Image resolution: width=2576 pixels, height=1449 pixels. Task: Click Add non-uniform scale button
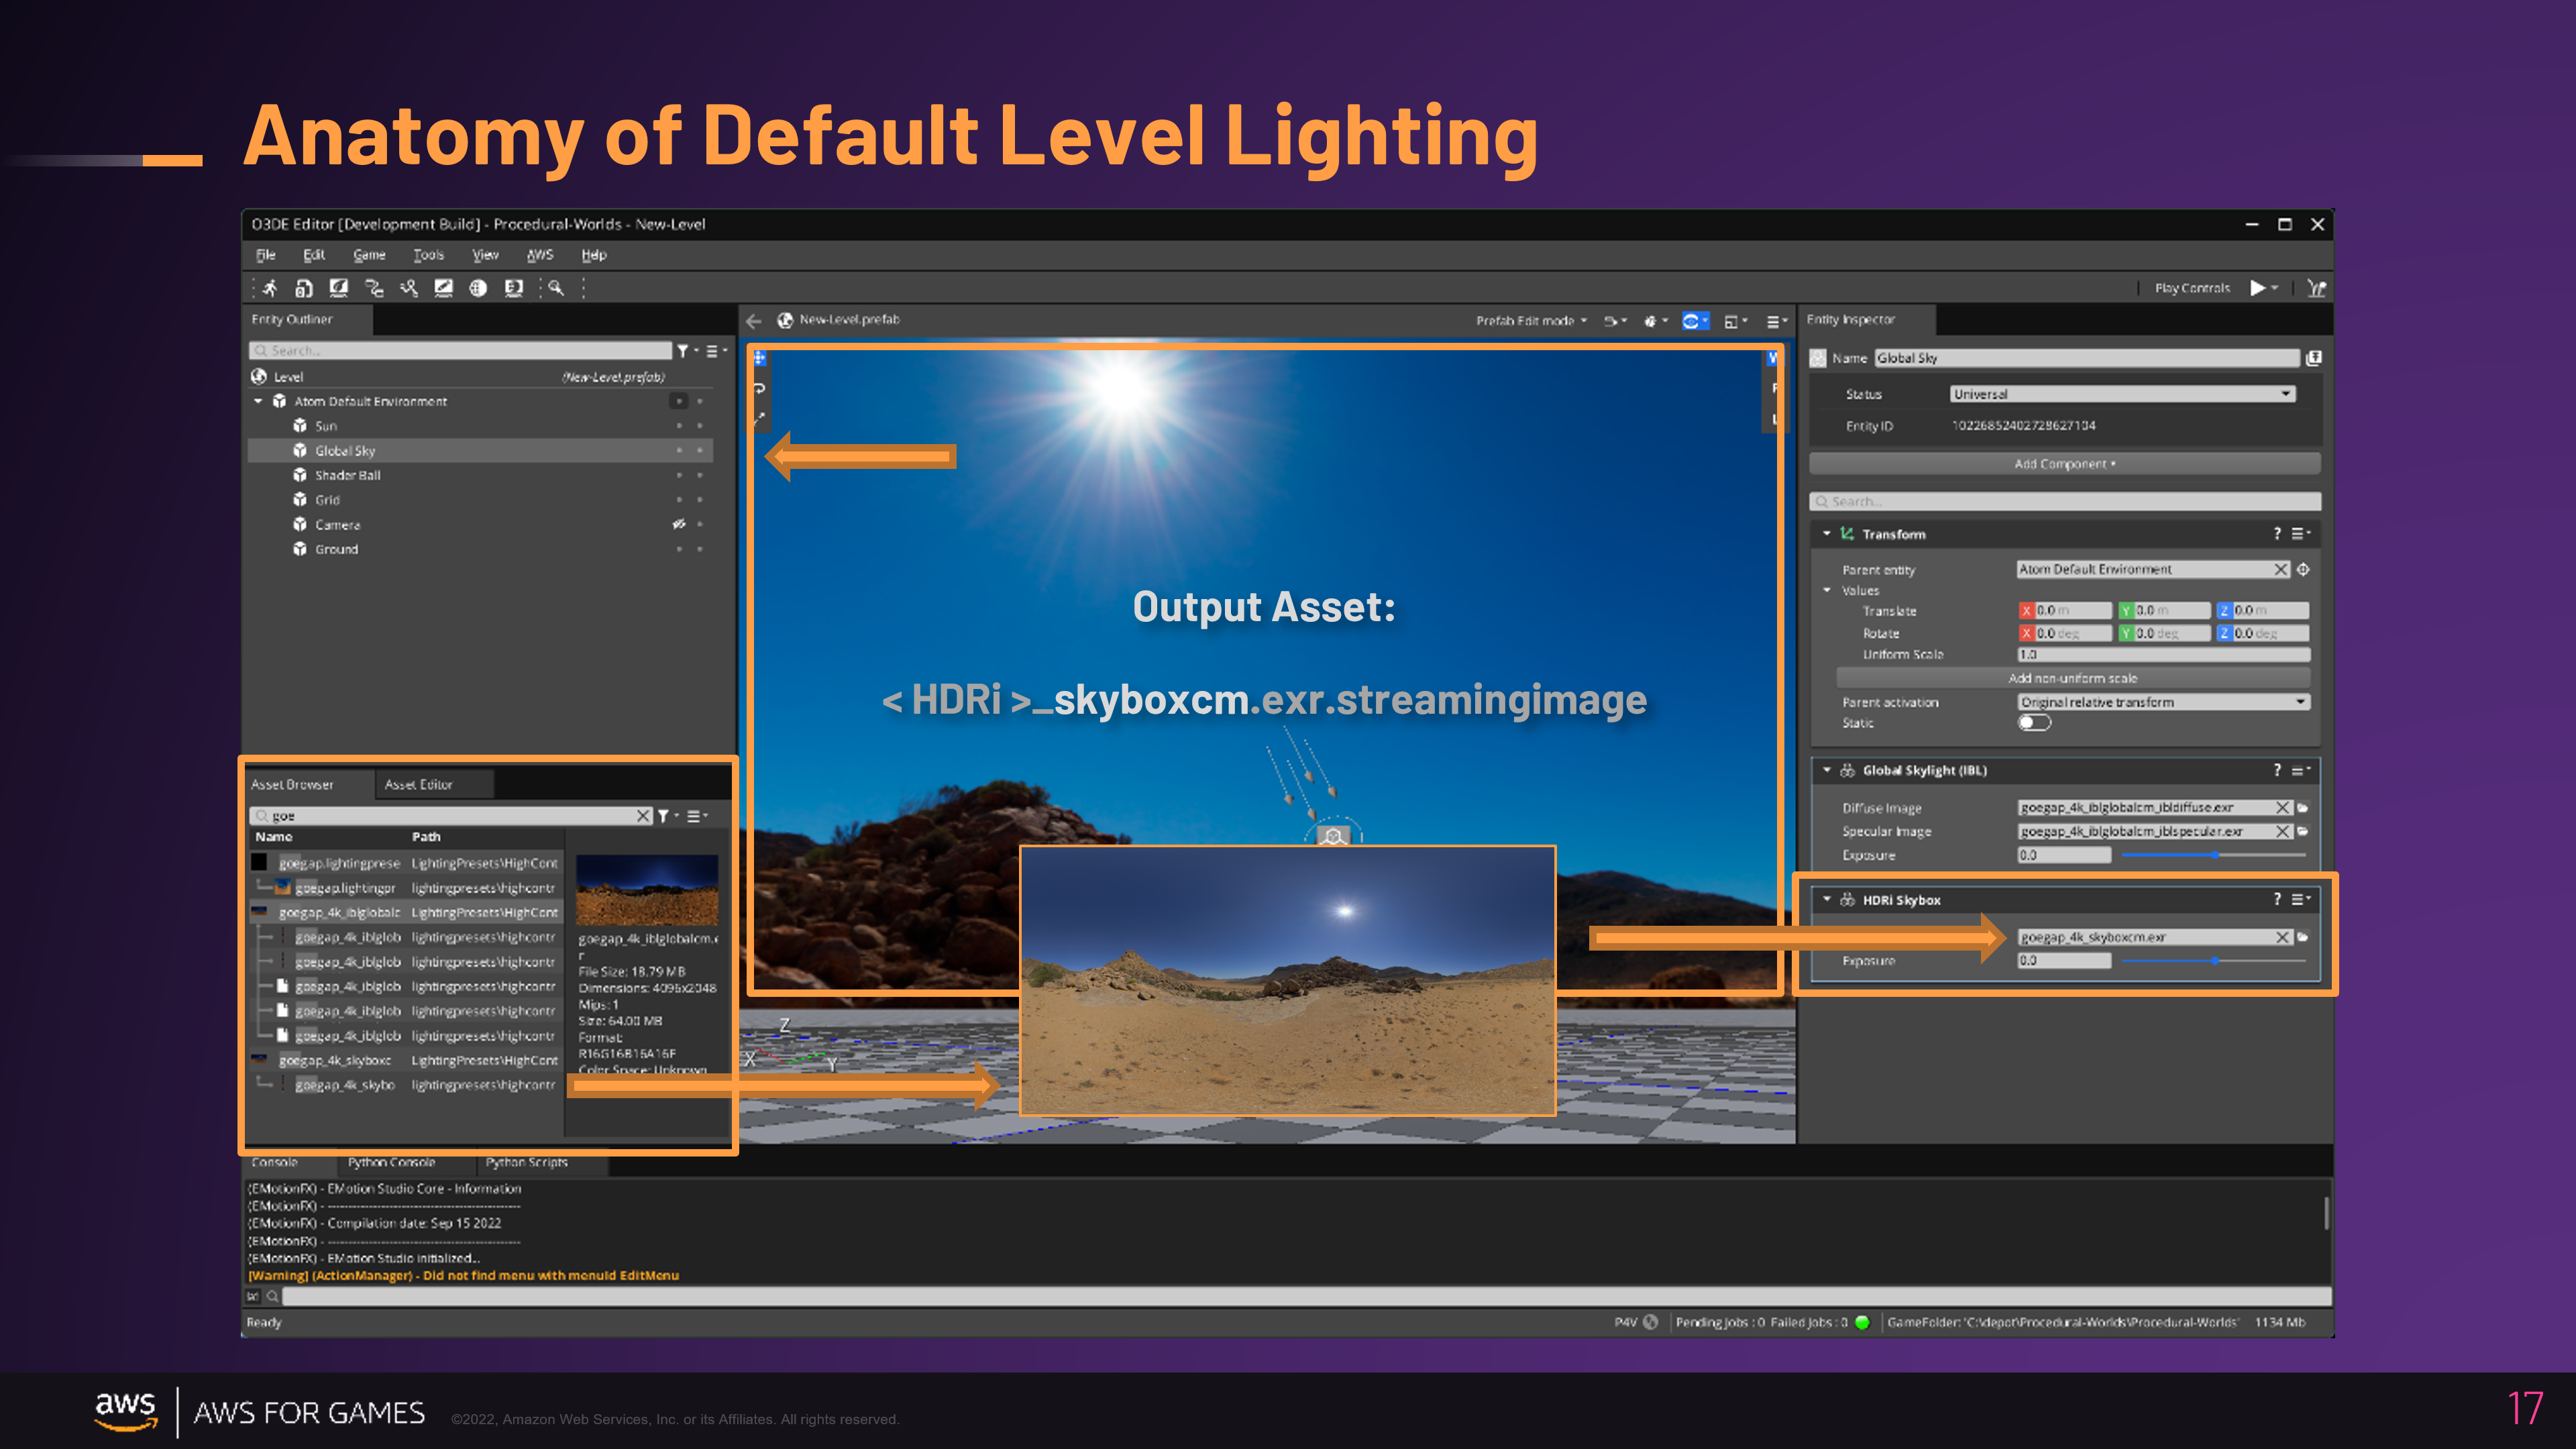(x=2072, y=678)
